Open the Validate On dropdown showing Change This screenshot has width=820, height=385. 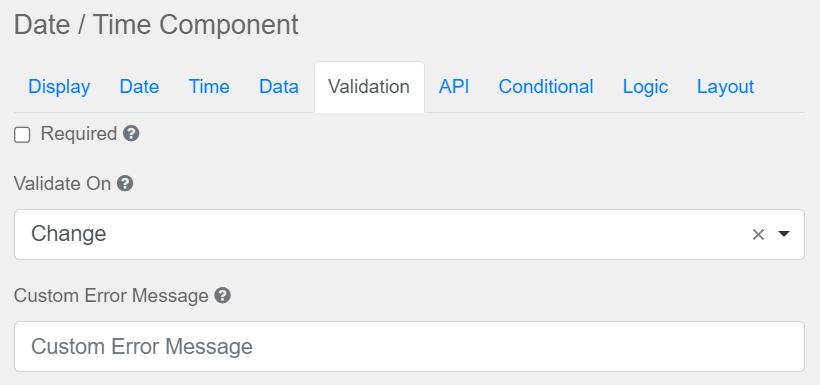point(409,234)
